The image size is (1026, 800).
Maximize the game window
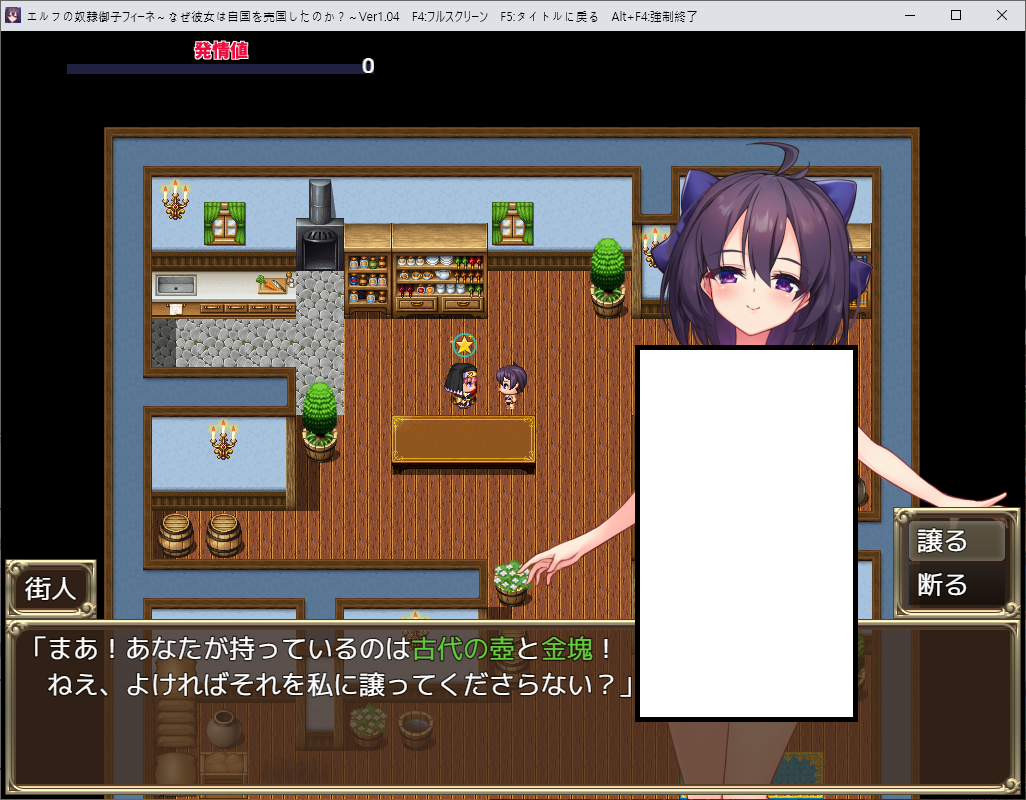tap(956, 15)
